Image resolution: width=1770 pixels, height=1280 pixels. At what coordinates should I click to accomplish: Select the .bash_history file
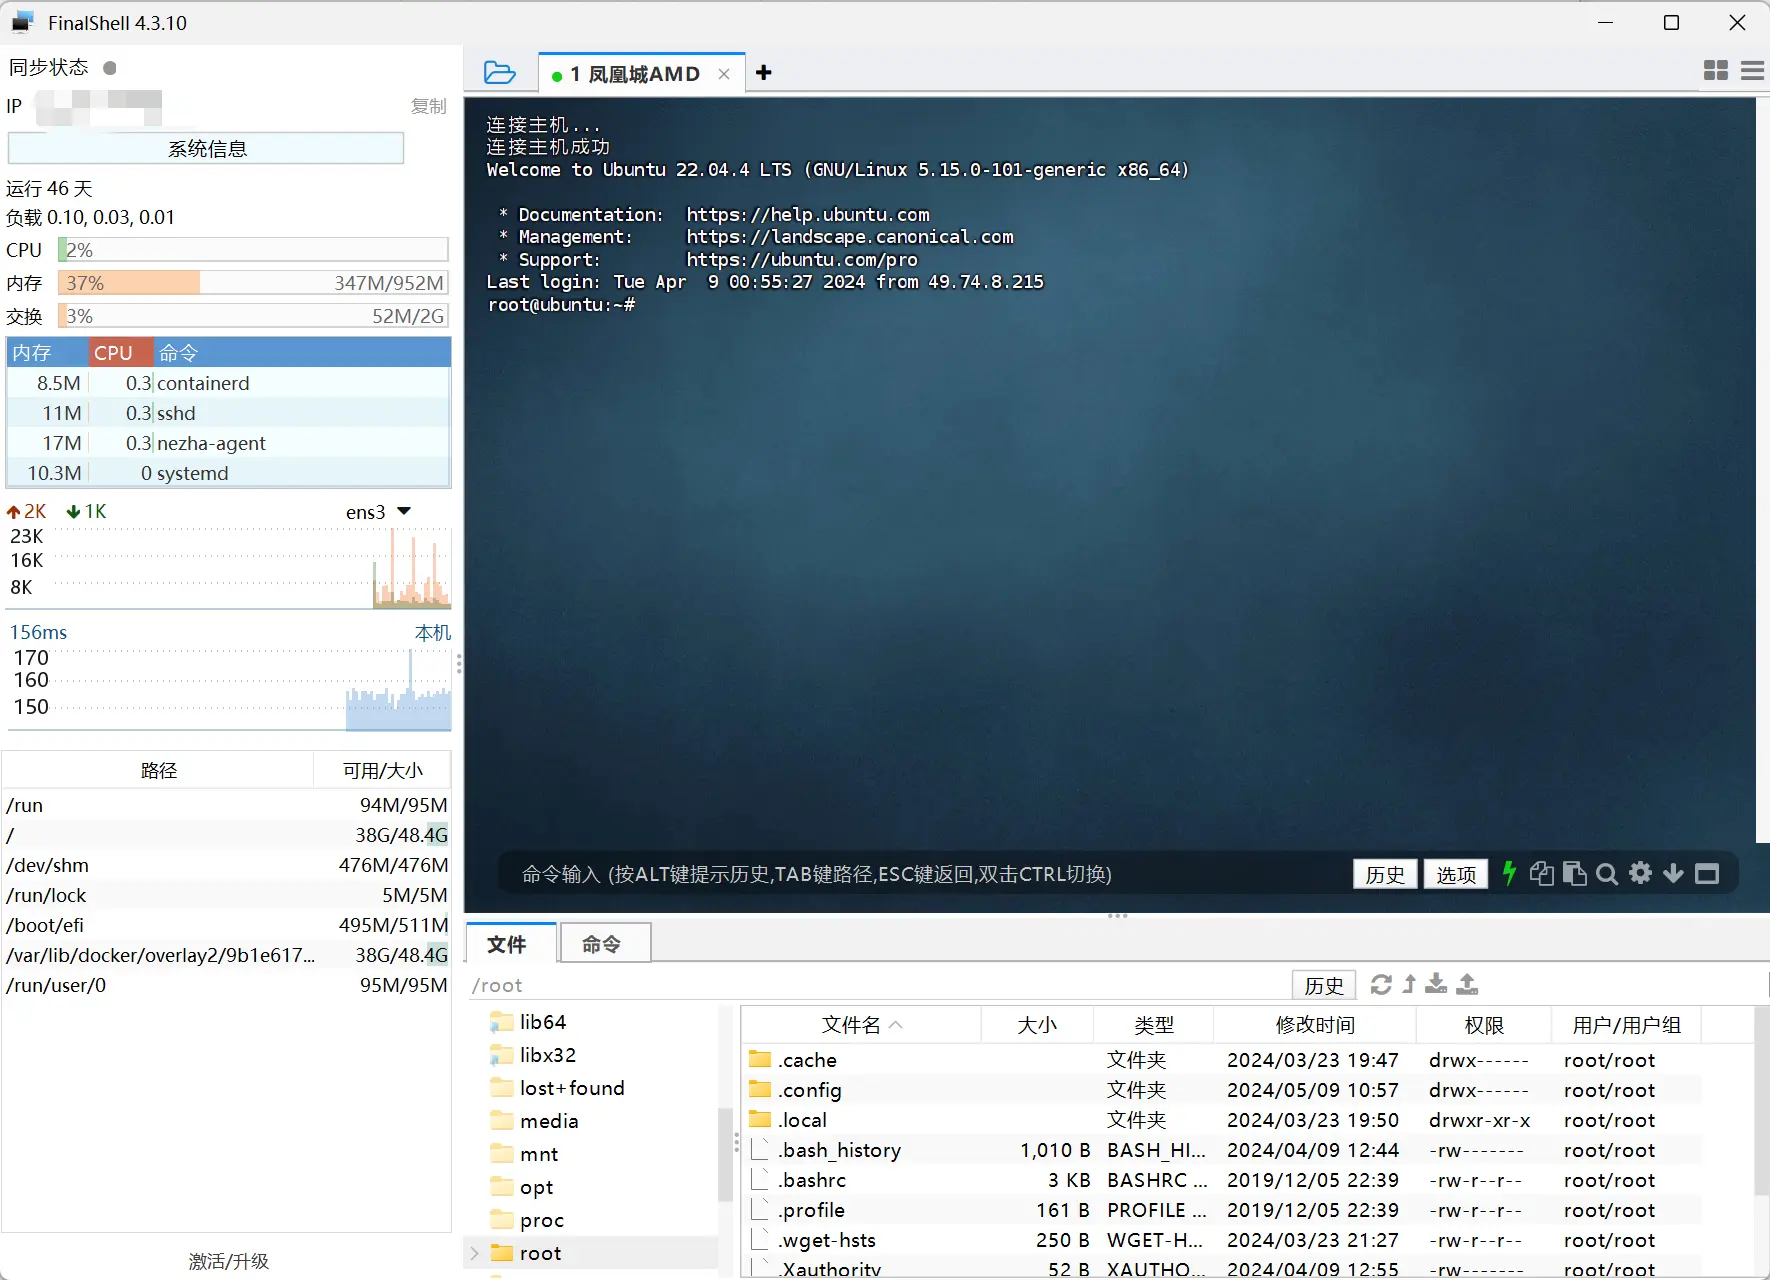click(x=1223, y=1150)
